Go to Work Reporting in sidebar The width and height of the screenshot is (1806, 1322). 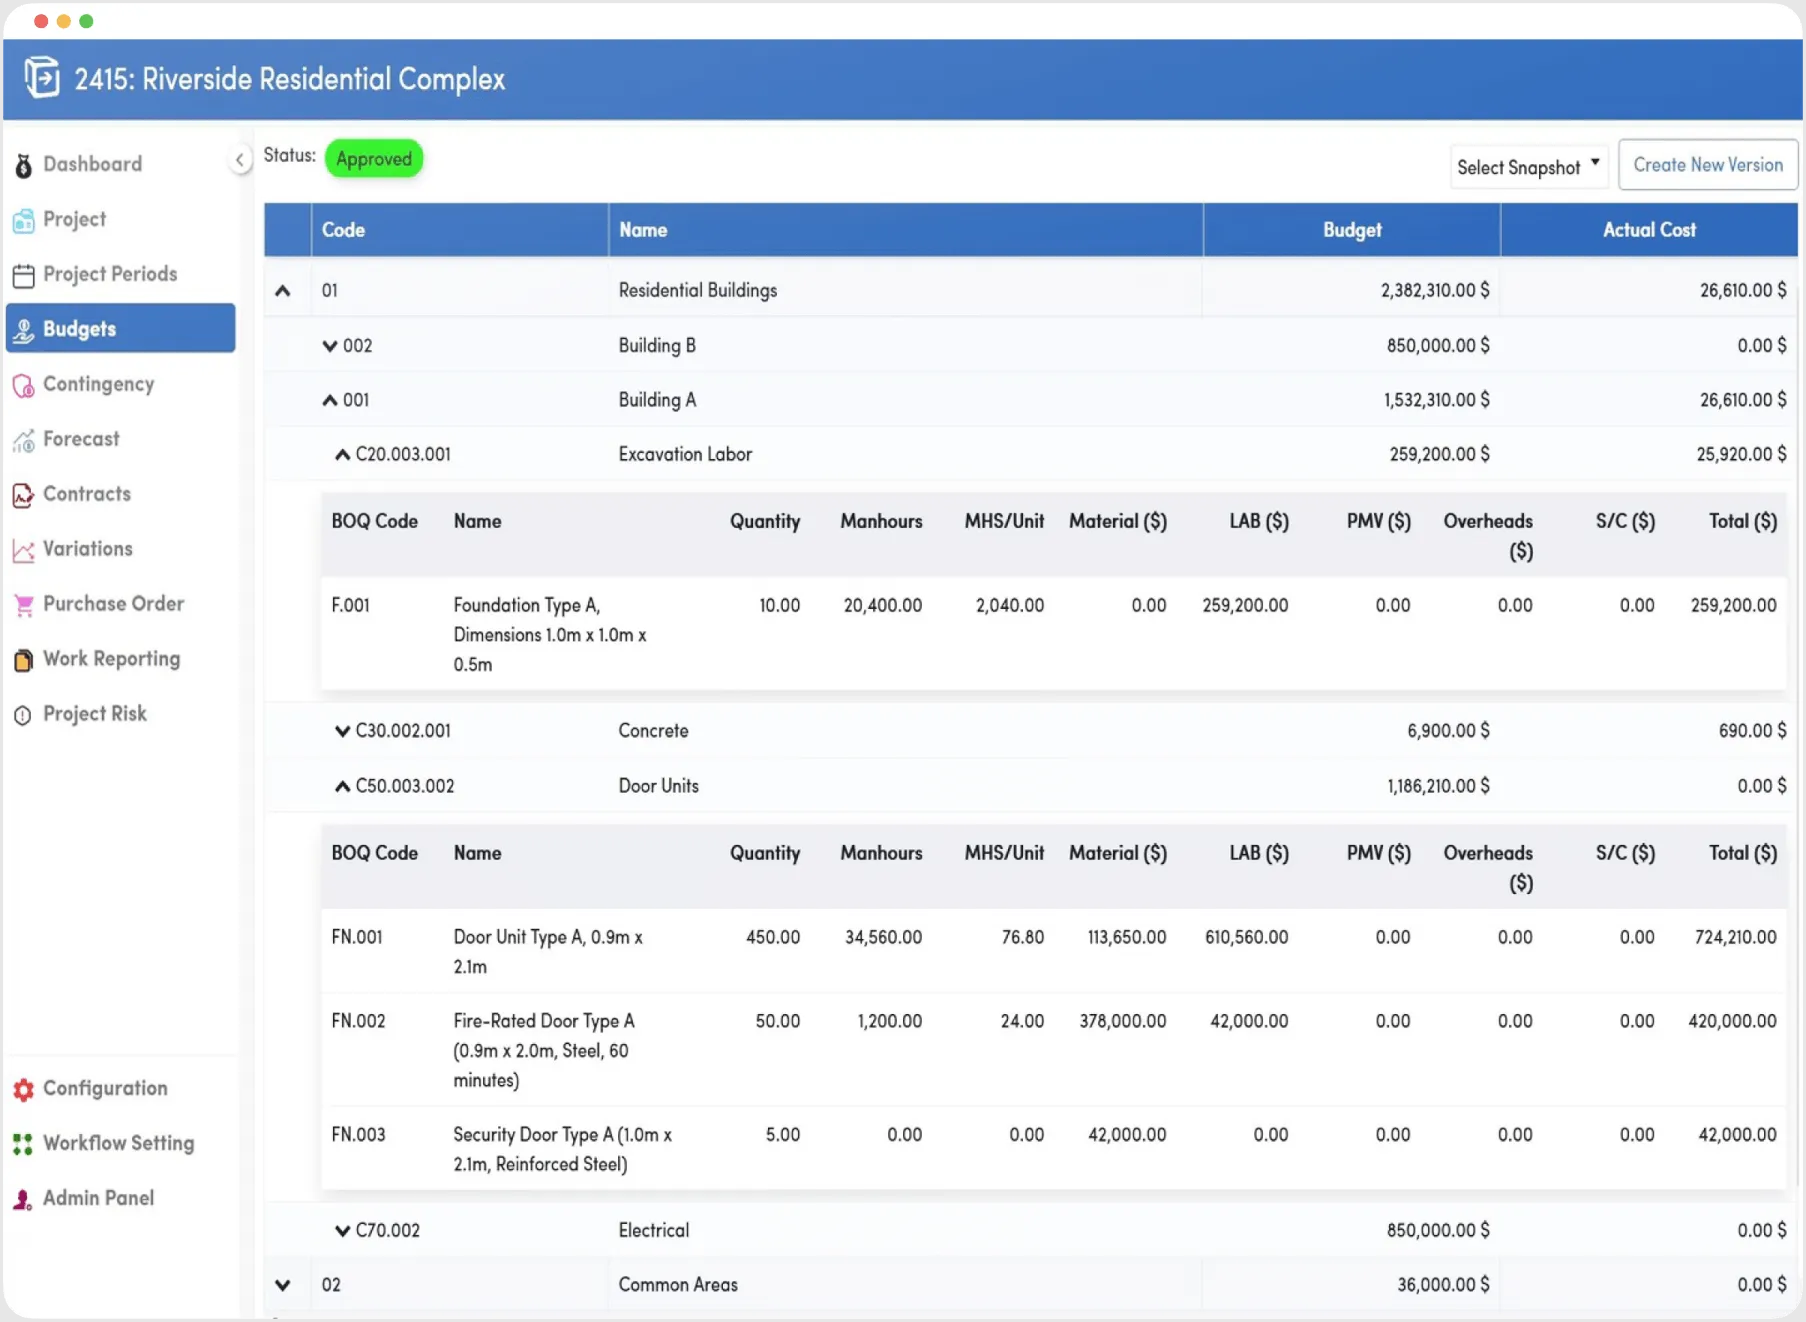tap(111, 659)
